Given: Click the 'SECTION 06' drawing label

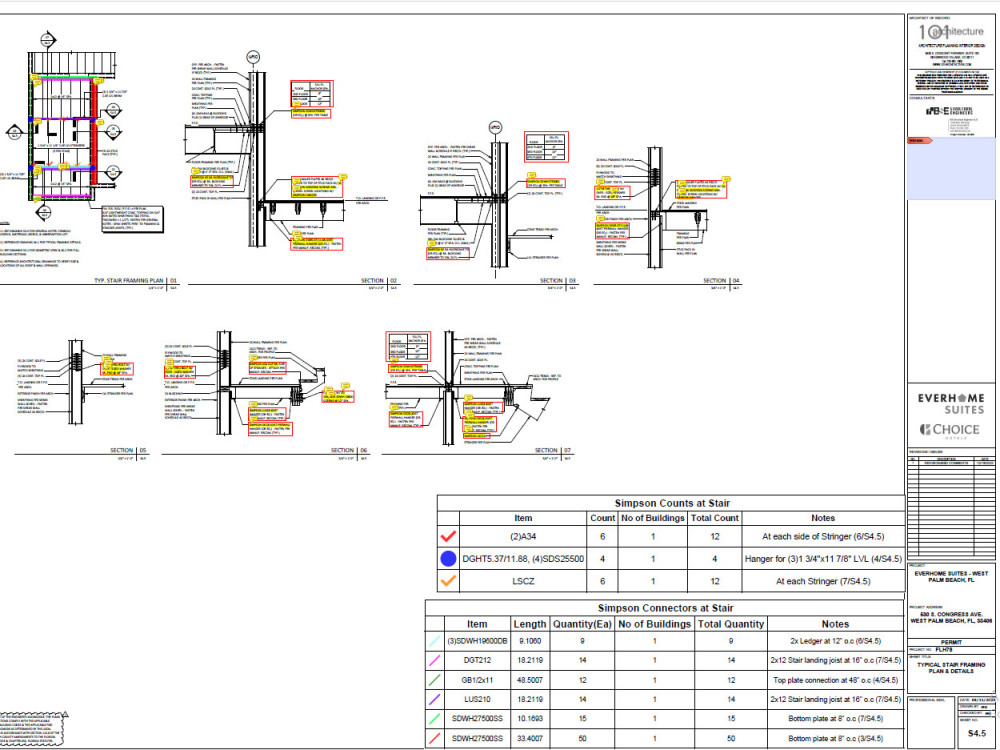Looking at the screenshot, I should (349, 450).
